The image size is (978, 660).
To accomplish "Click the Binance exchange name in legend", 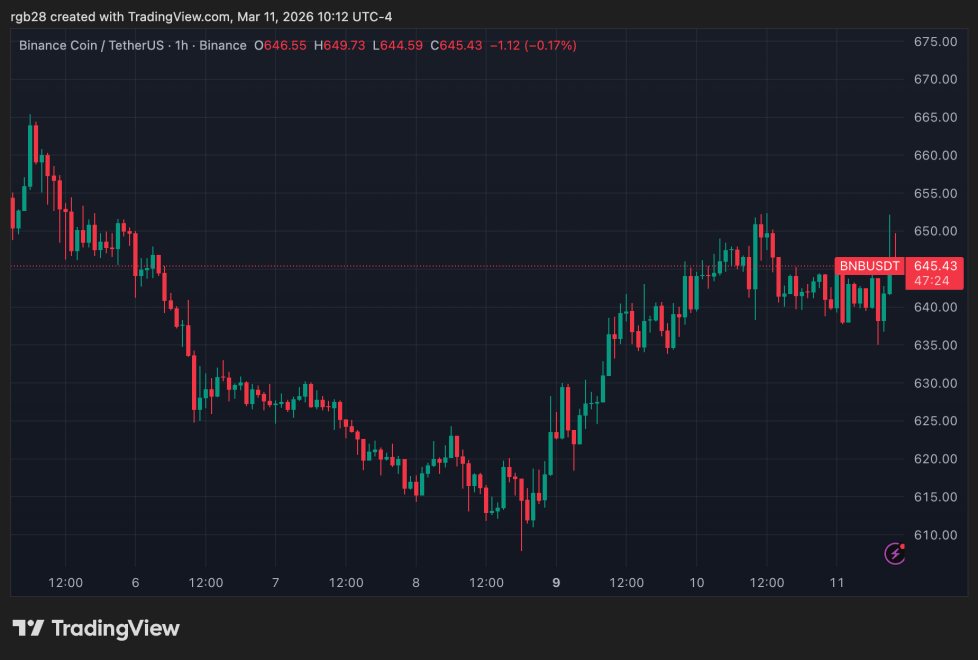I will pos(223,45).
